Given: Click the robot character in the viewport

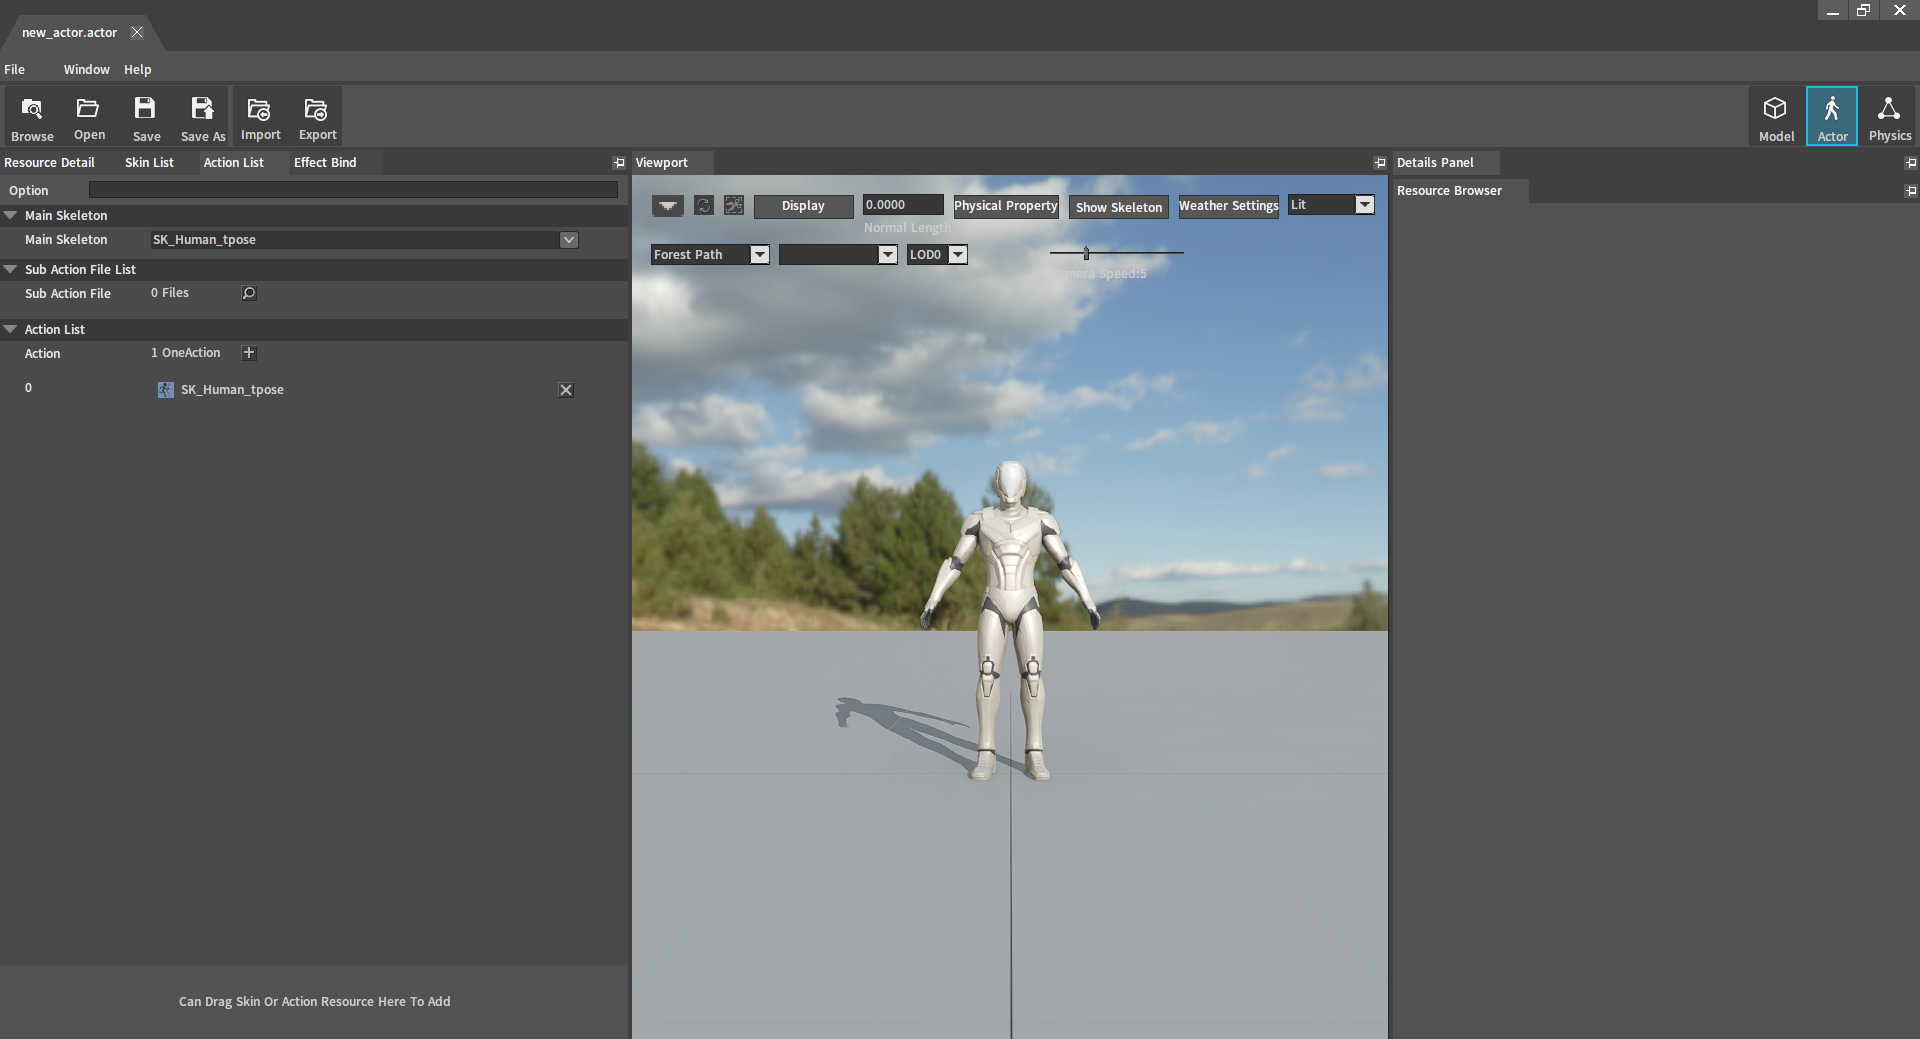Looking at the screenshot, I should coord(1010,620).
